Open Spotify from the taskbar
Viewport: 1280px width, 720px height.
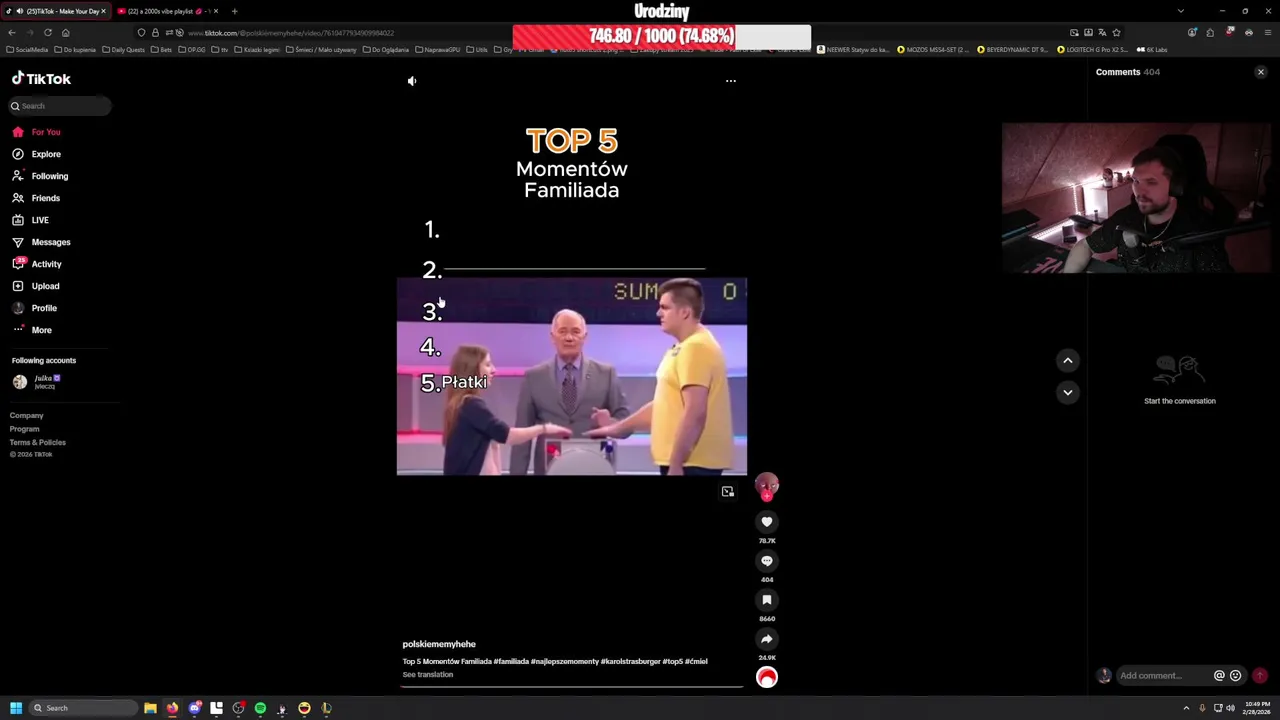point(260,708)
